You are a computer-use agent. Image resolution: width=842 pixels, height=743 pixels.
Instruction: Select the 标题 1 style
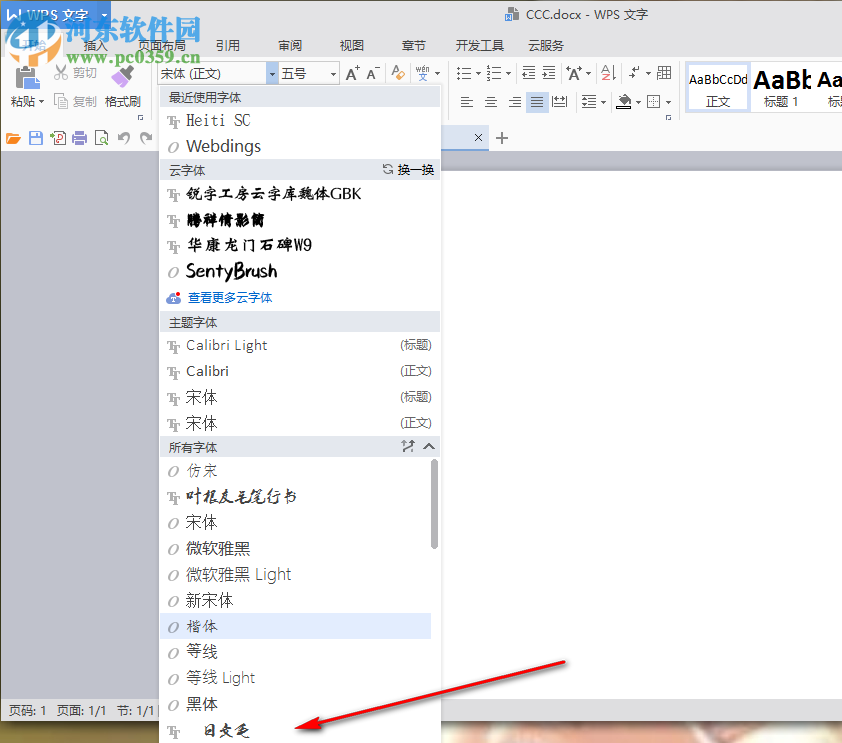pyautogui.click(x=781, y=88)
